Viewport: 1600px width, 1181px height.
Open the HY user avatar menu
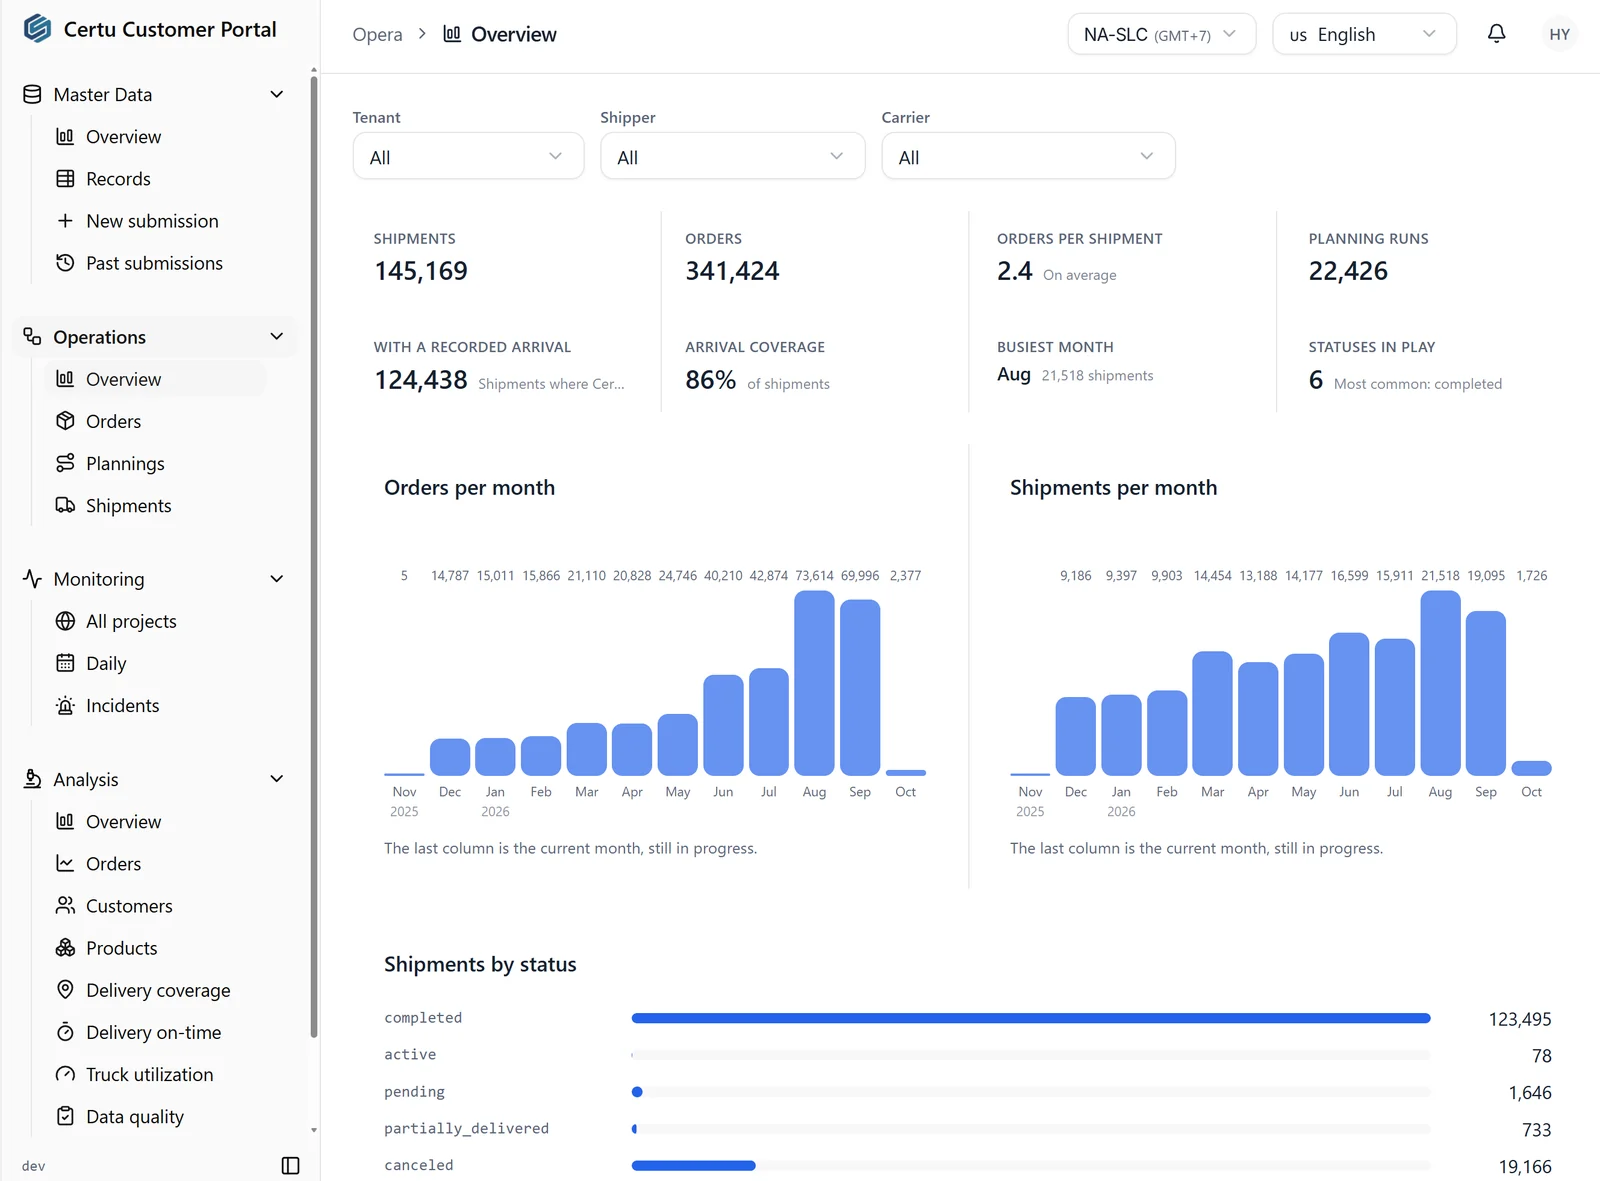(1559, 34)
